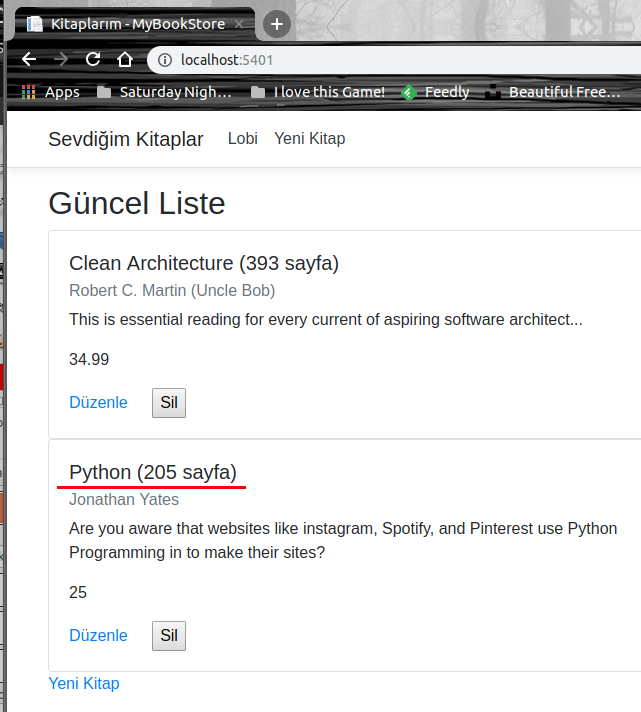
Task: Go to the browser home page icon
Action: pyautogui.click(x=125, y=59)
